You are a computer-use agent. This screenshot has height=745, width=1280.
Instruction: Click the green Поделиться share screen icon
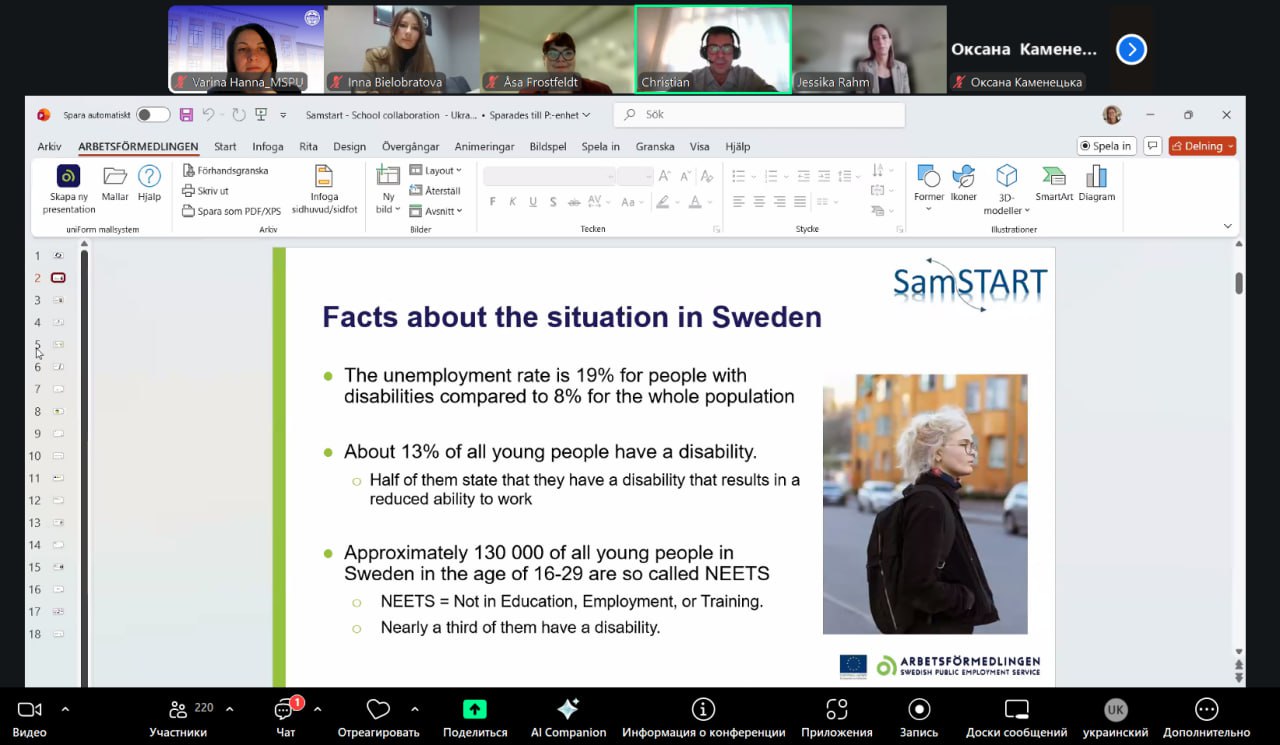point(474,710)
